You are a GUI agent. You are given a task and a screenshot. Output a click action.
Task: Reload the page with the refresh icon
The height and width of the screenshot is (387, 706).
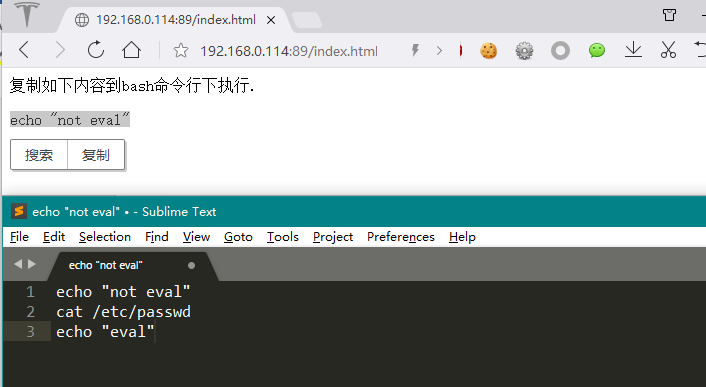(x=95, y=50)
